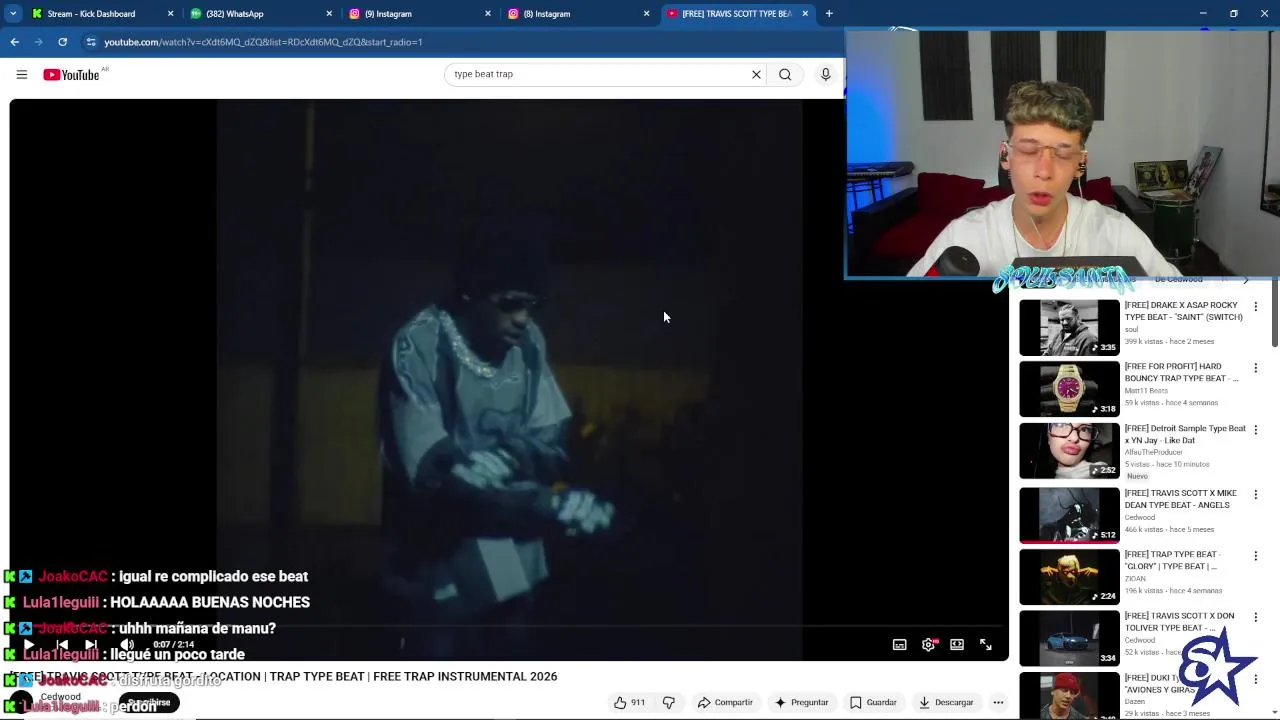1280x720 pixels.
Task: Open options for Drake x ASAP Rocky video
Action: (1255, 307)
